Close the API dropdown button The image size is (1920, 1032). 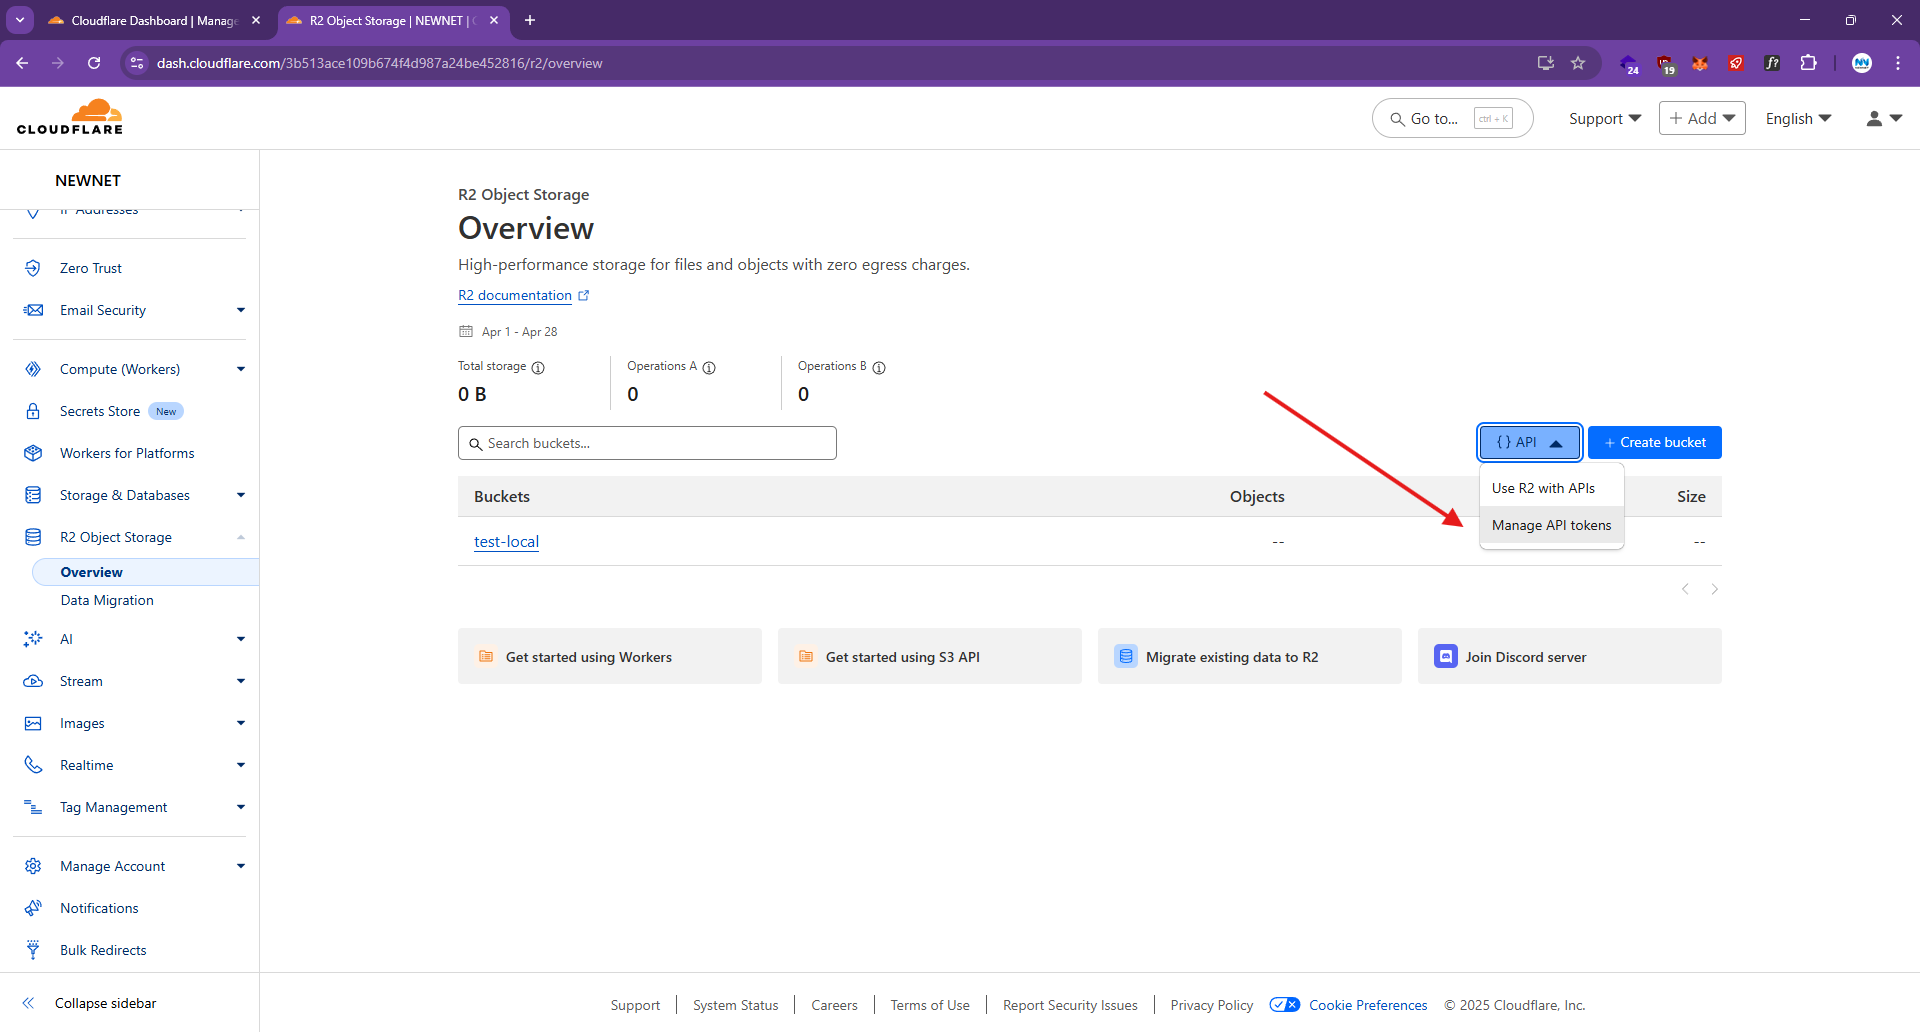coord(1530,442)
